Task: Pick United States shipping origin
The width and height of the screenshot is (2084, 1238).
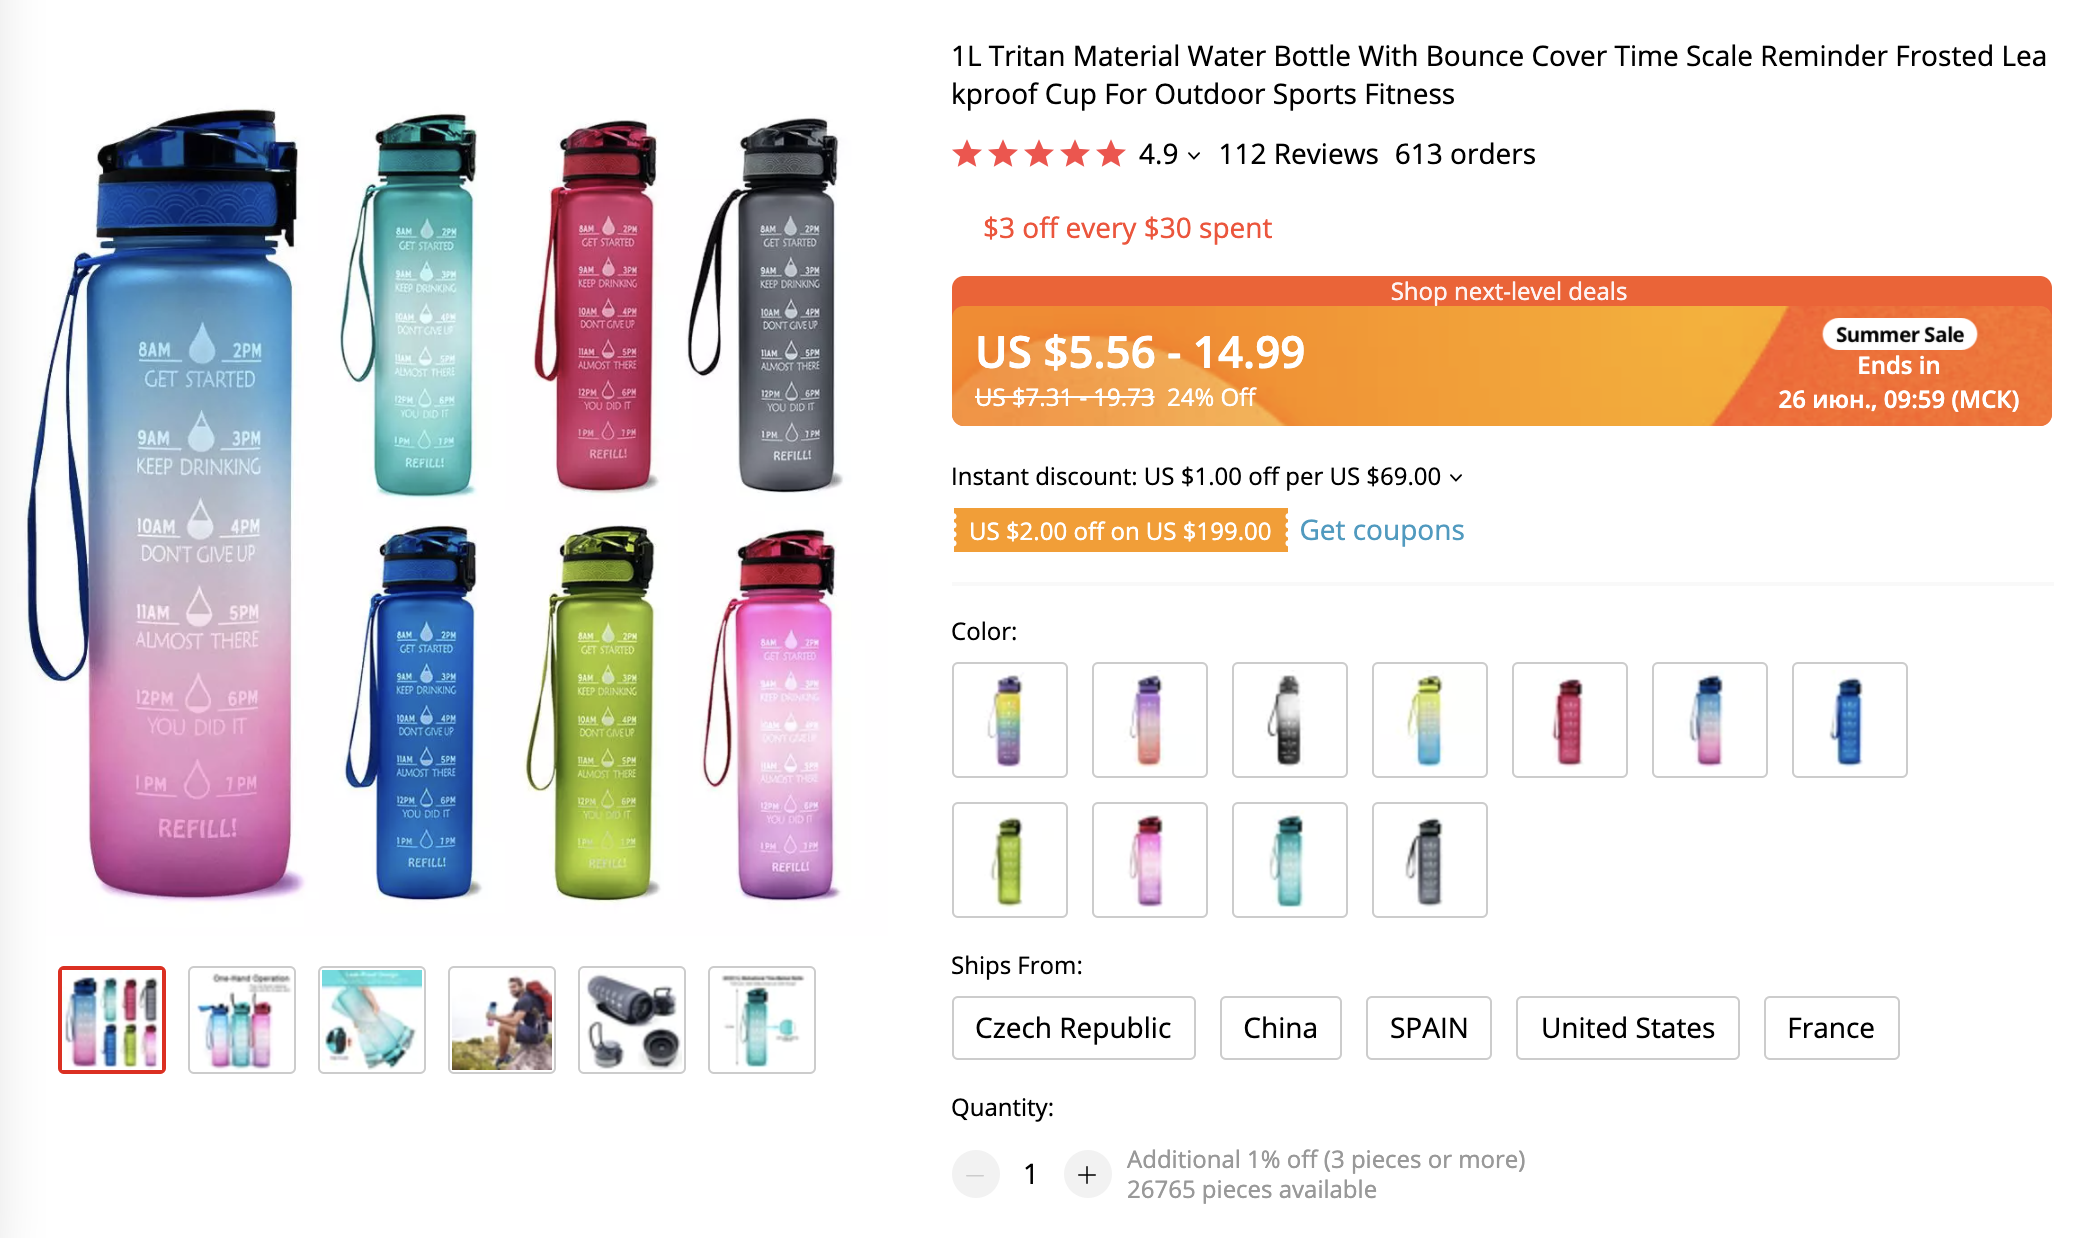Action: point(1627,1028)
